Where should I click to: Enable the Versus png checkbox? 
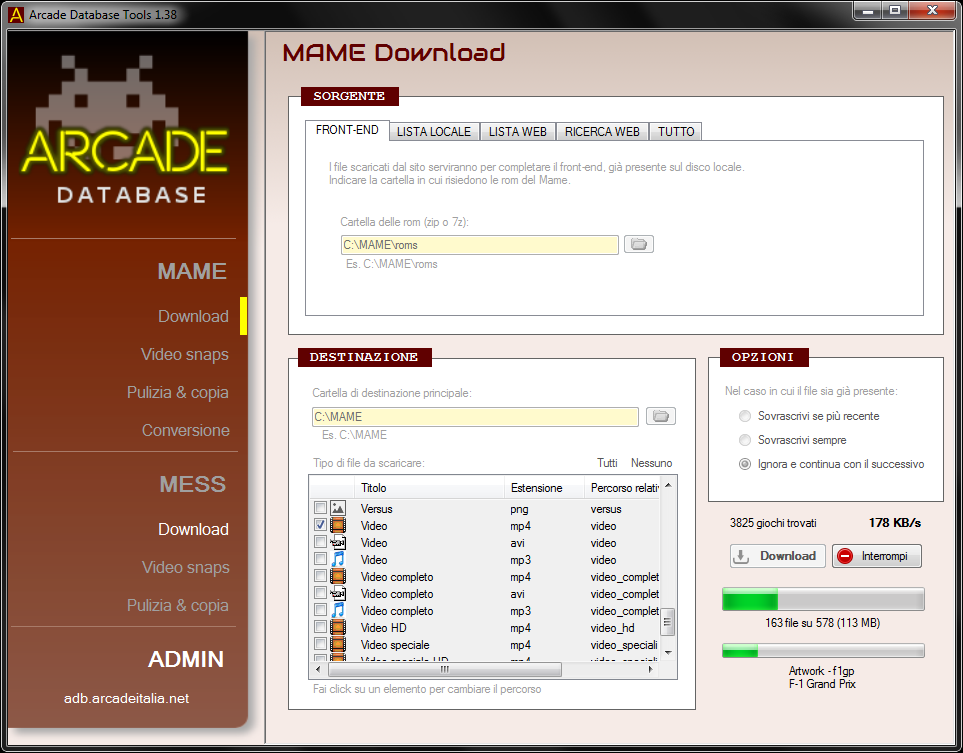click(321, 509)
